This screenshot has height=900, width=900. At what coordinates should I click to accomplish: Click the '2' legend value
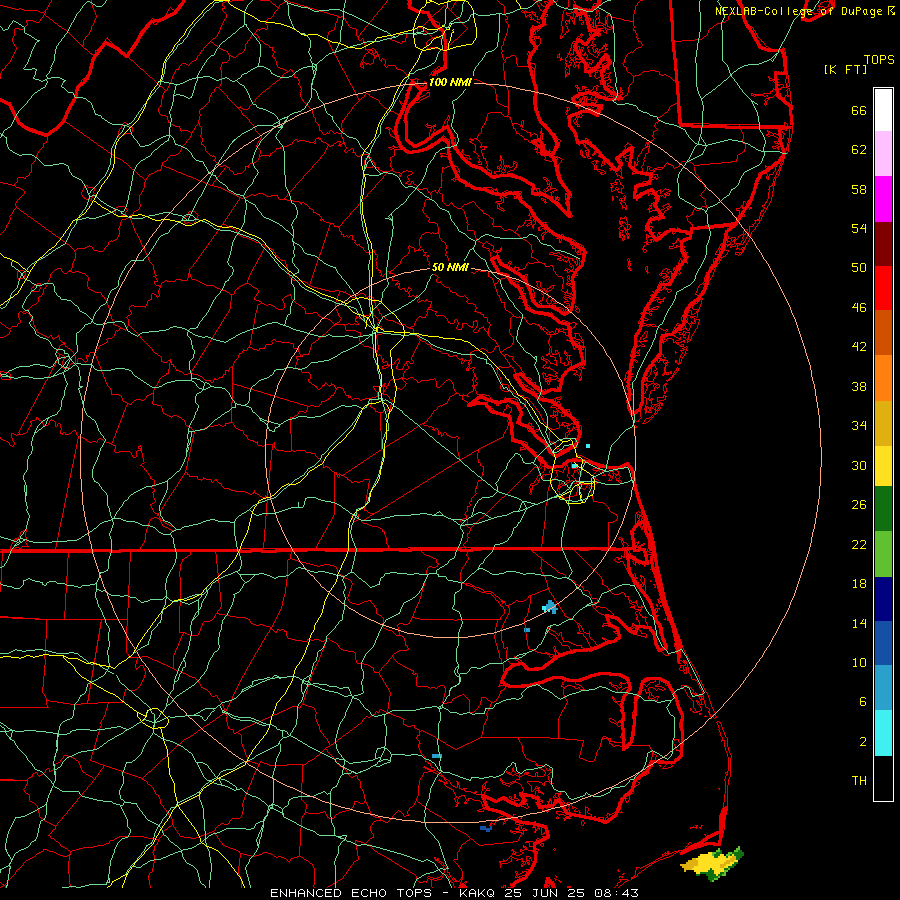coord(863,742)
